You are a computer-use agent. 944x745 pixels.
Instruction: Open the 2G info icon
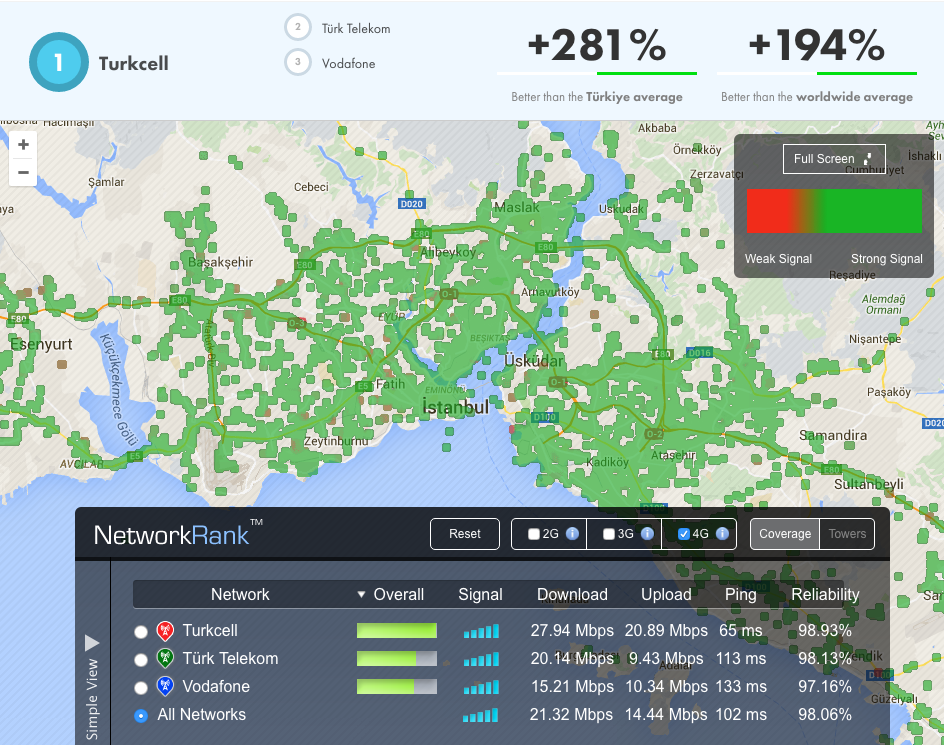[573, 534]
